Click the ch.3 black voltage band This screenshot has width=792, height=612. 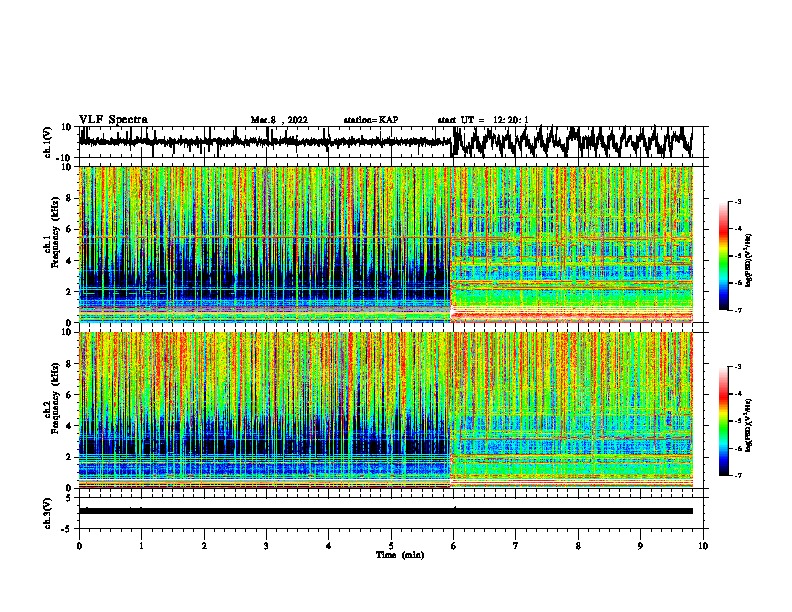click(x=386, y=511)
